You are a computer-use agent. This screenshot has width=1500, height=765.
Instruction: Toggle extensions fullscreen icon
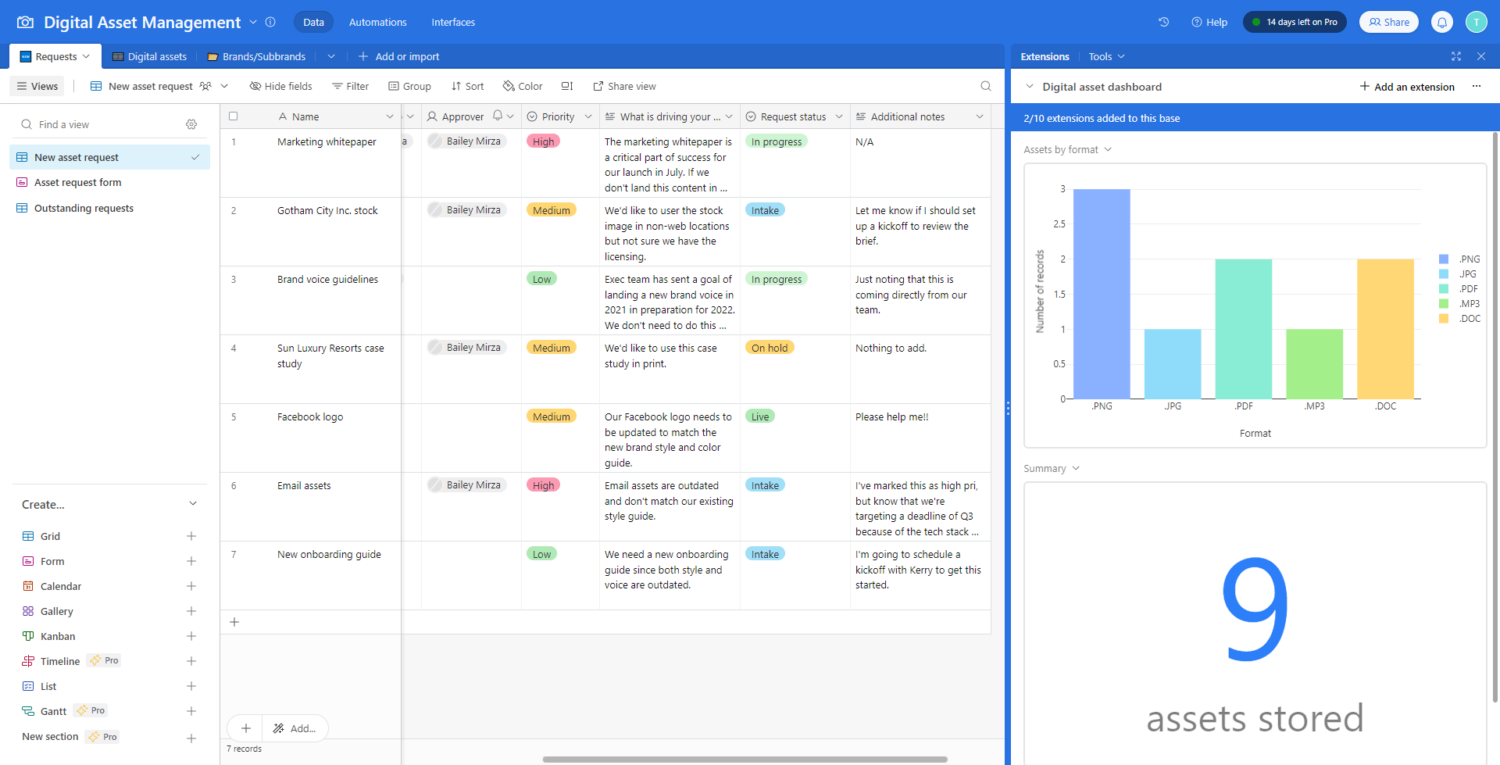click(1456, 56)
